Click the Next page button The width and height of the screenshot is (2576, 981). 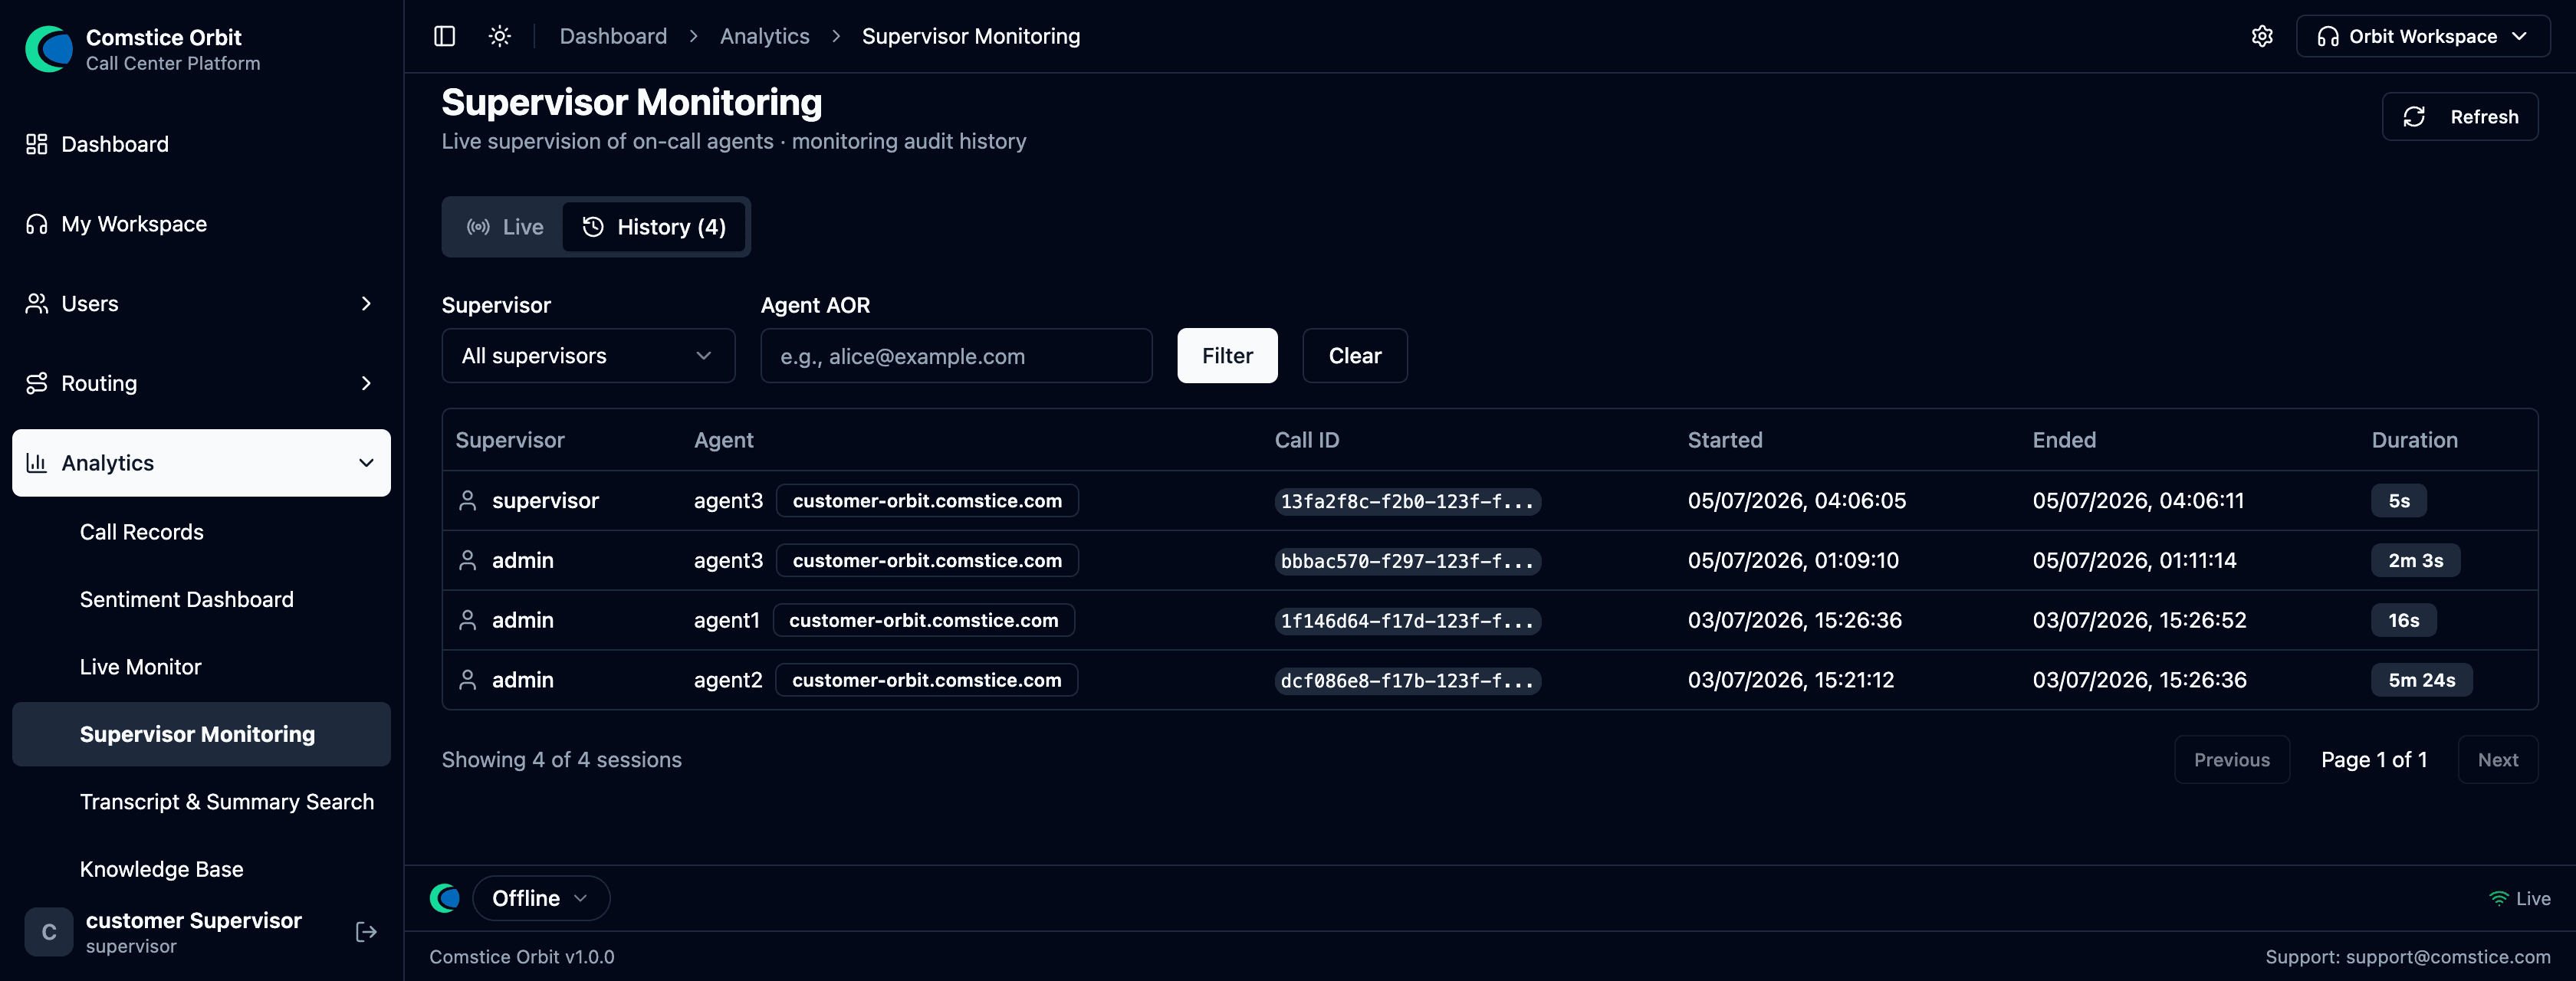pos(2498,760)
